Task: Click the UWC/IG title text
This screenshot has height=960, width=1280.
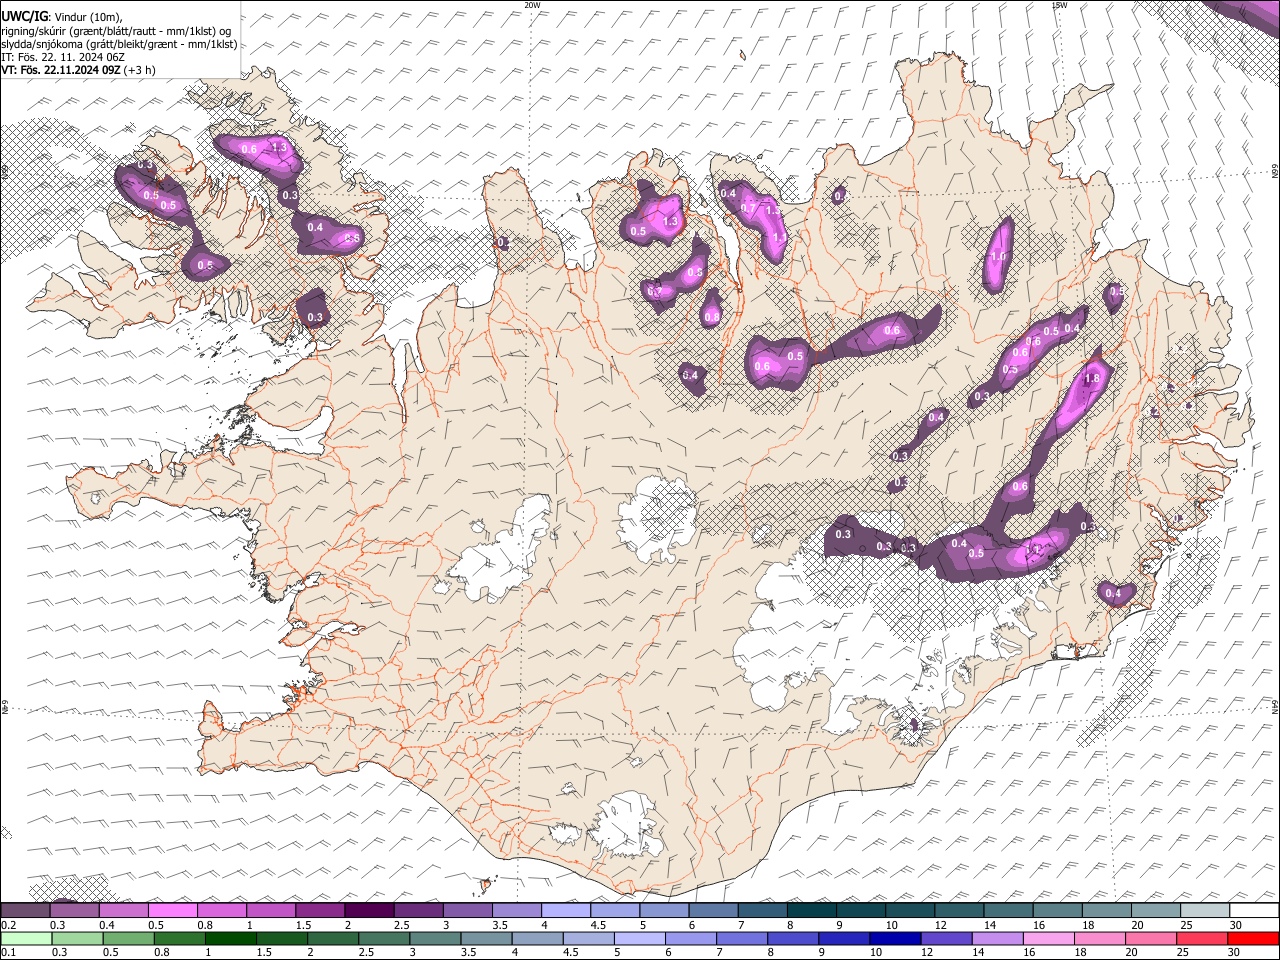Action: [x=23, y=16]
